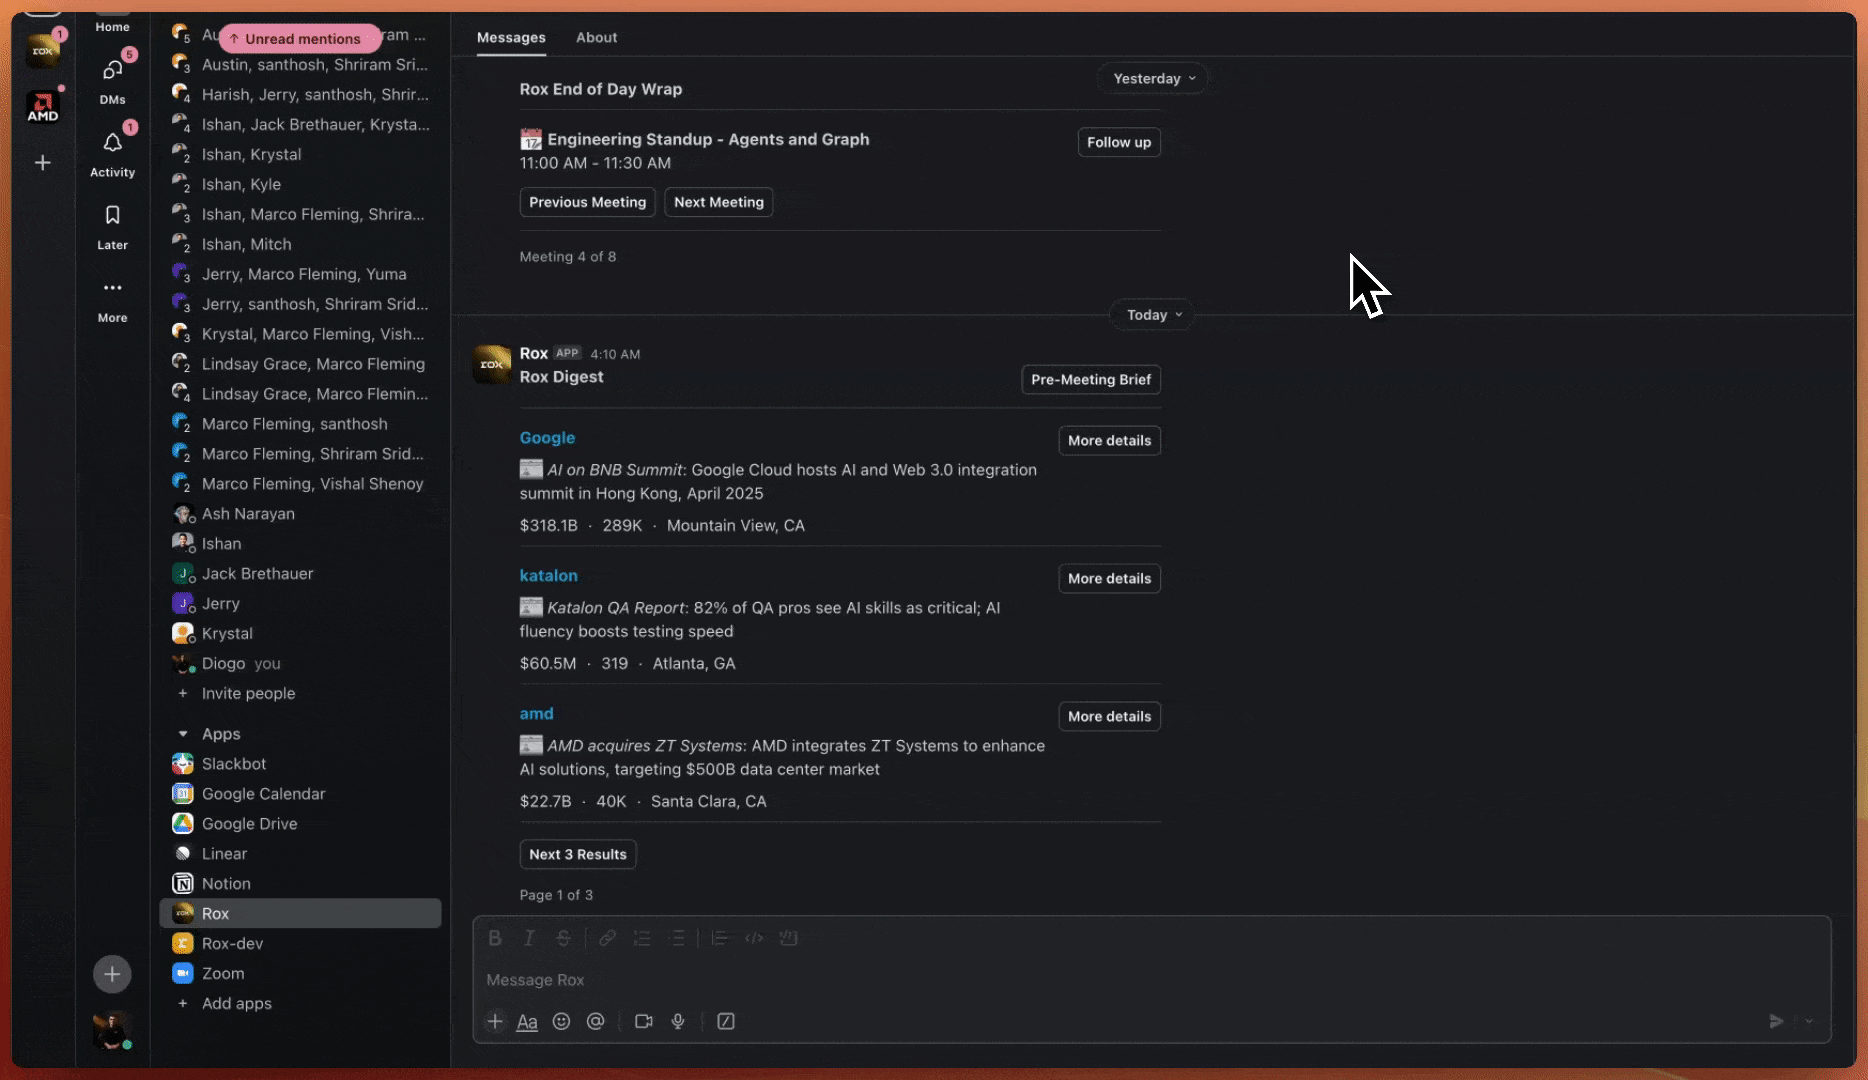
Task: Select the Messages tab
Action: click(x=511, y=37)
